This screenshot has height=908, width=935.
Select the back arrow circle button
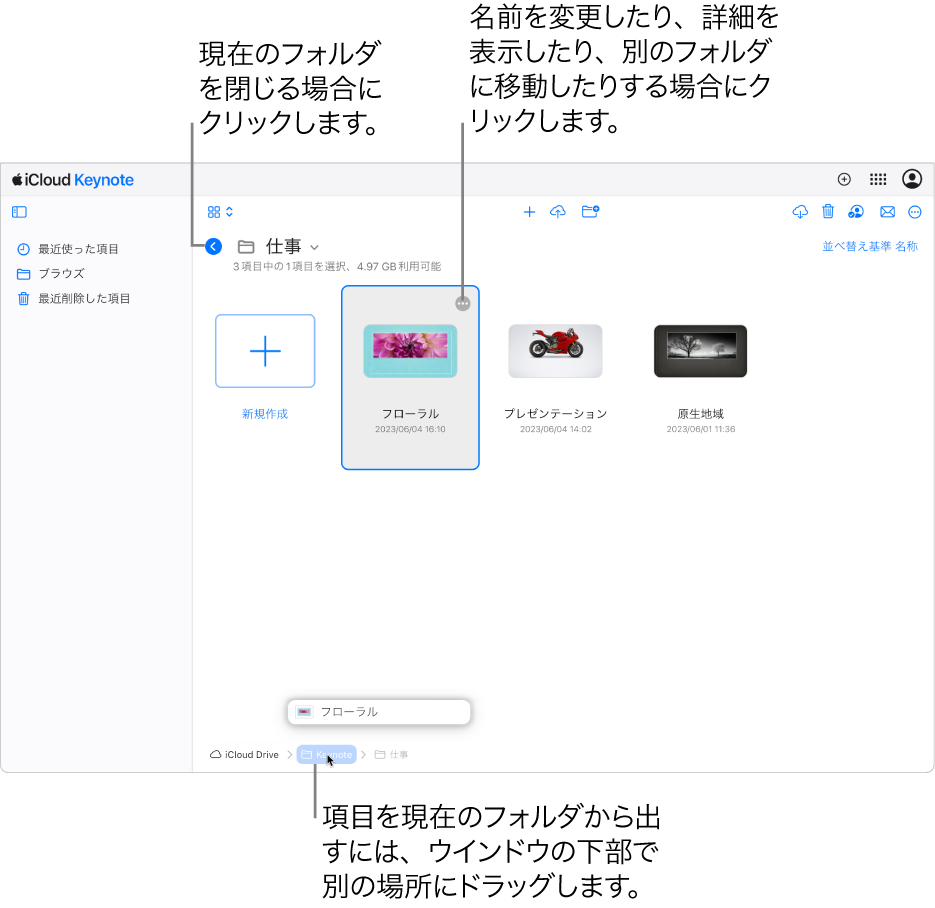point(213,246)
